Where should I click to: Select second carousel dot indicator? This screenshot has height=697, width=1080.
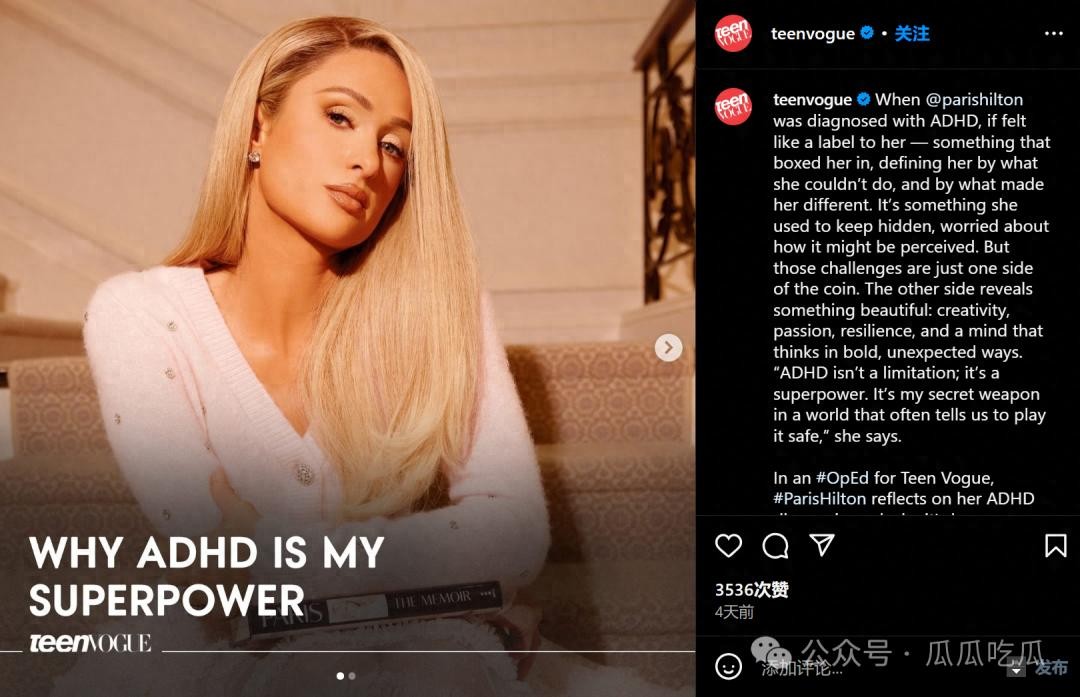[x=352, y=676]
